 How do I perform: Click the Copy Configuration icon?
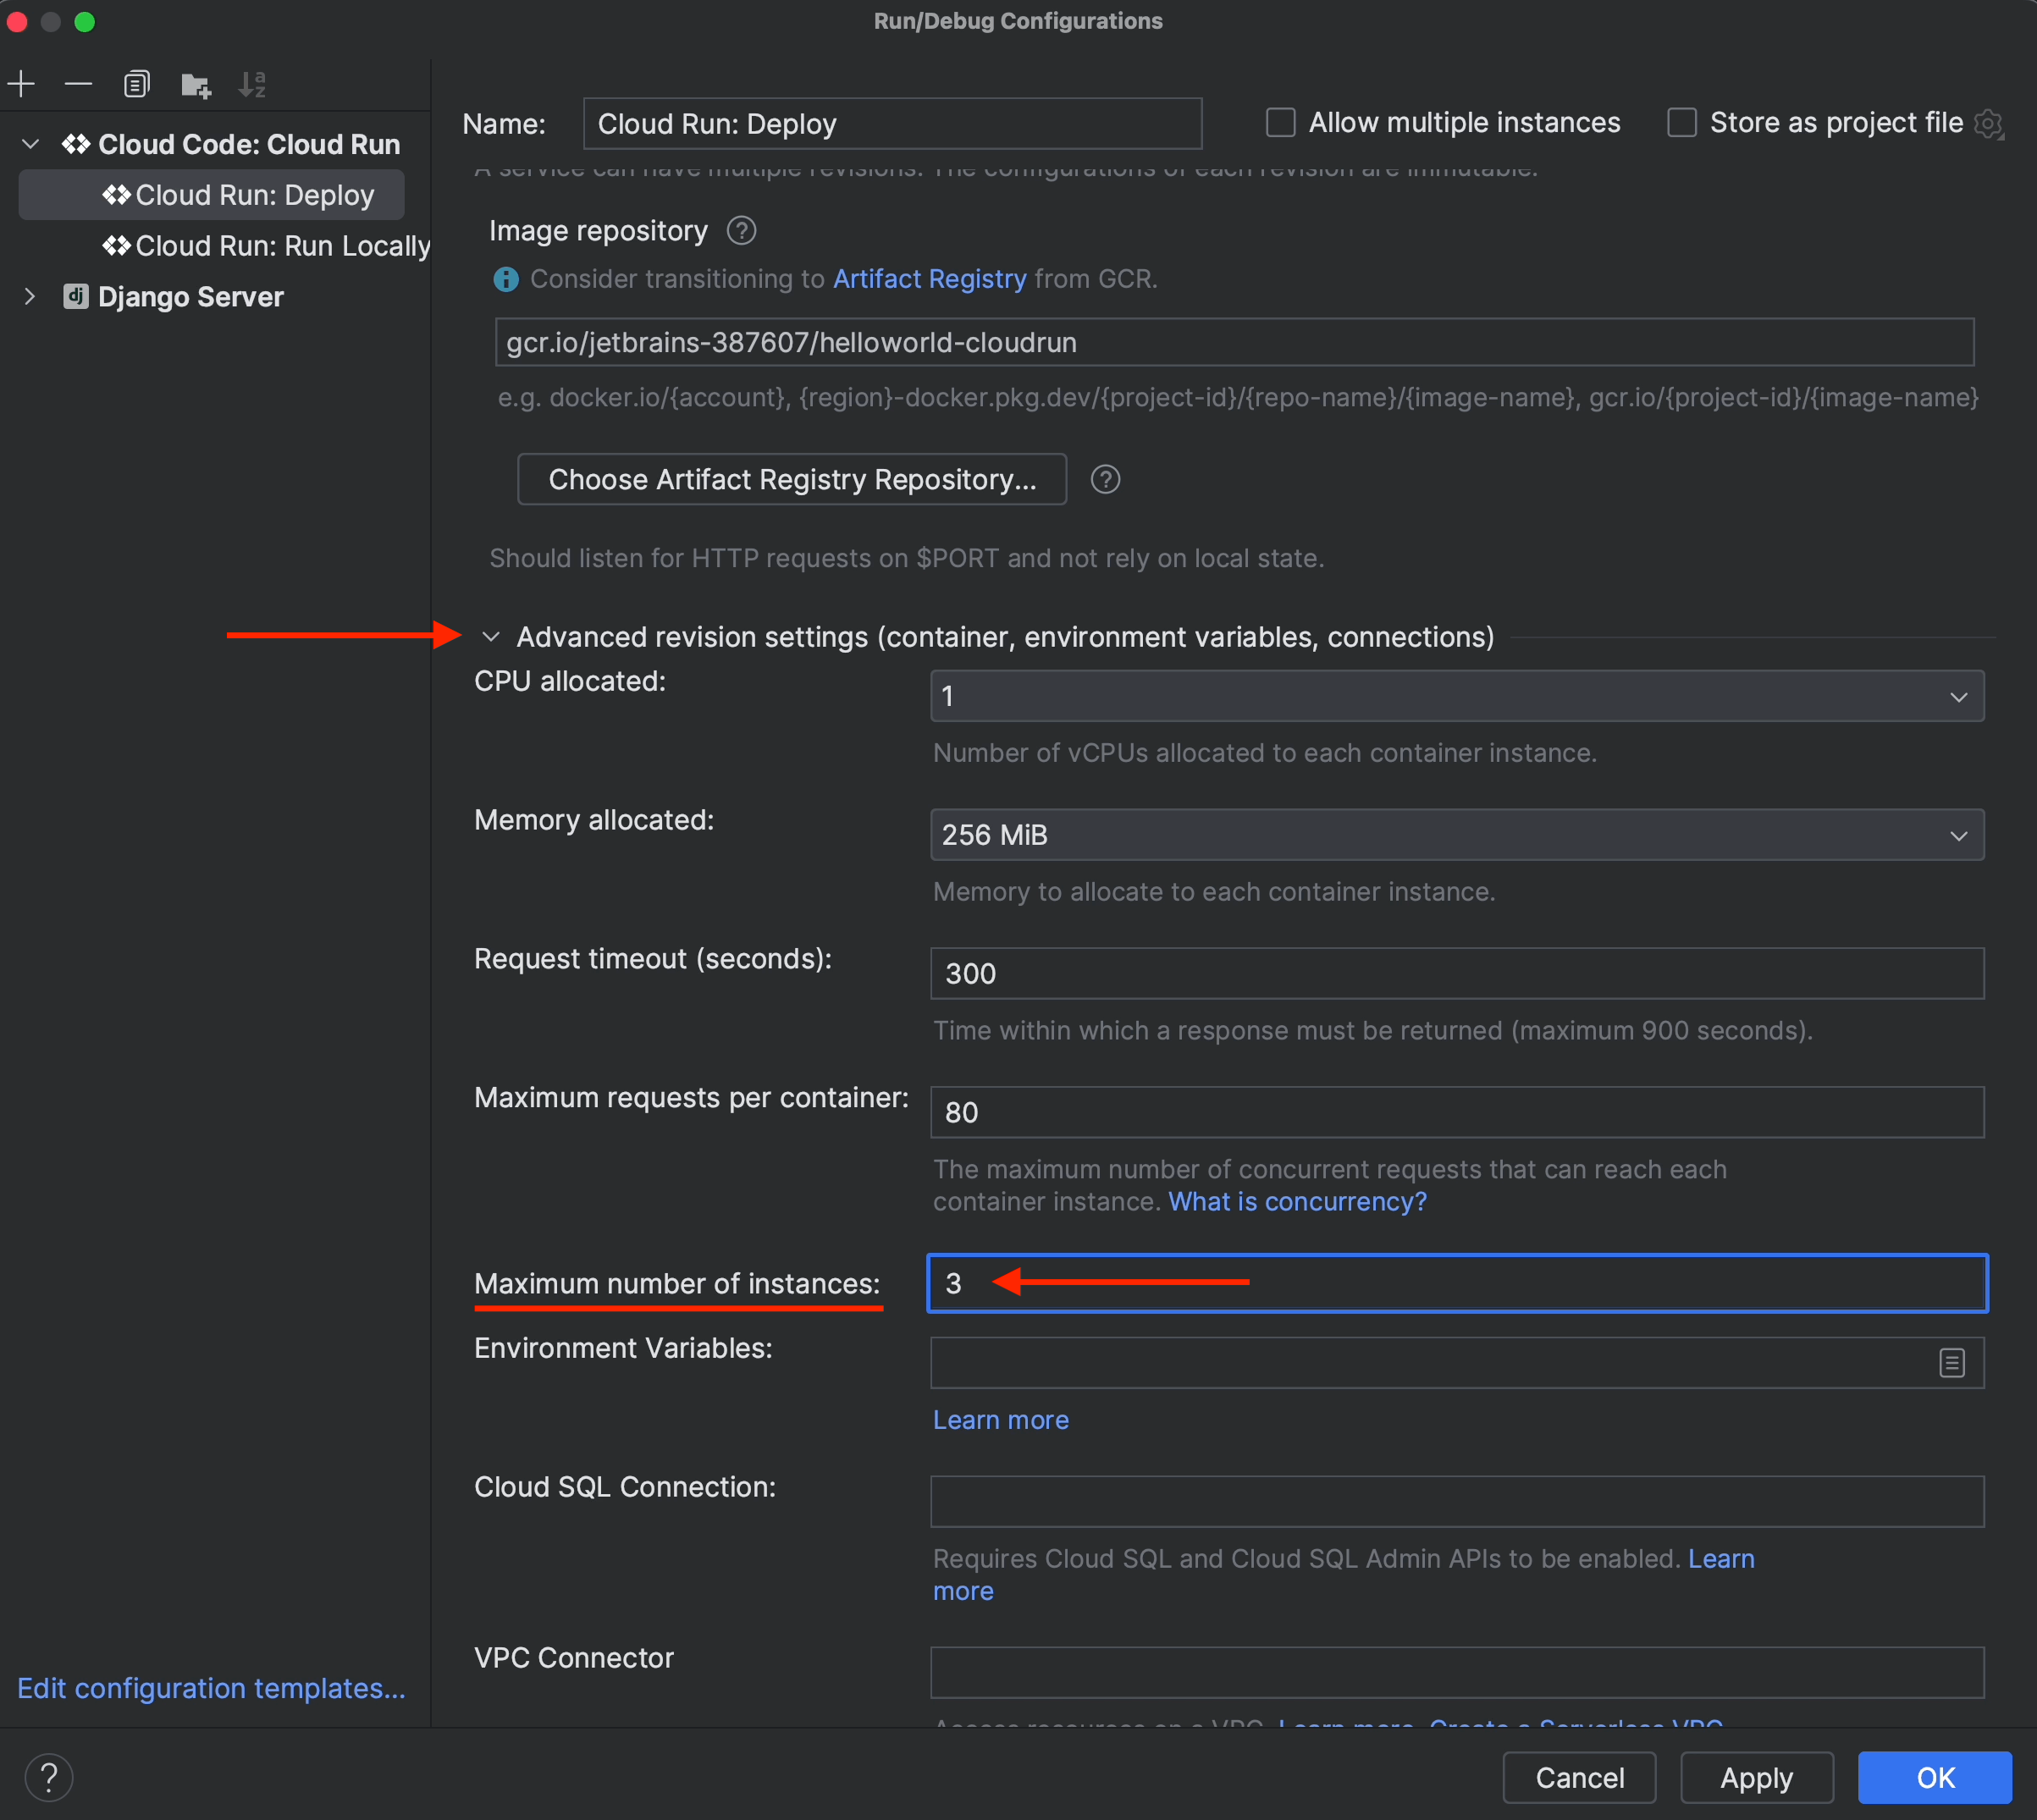[x=137, y=84]
